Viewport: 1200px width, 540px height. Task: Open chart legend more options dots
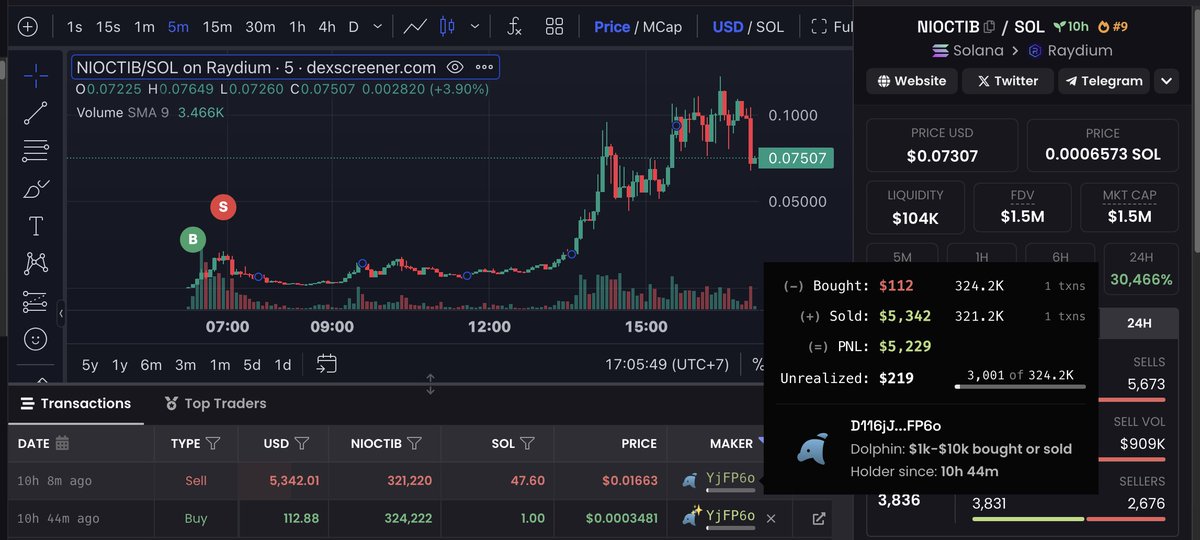coord(485,67)
